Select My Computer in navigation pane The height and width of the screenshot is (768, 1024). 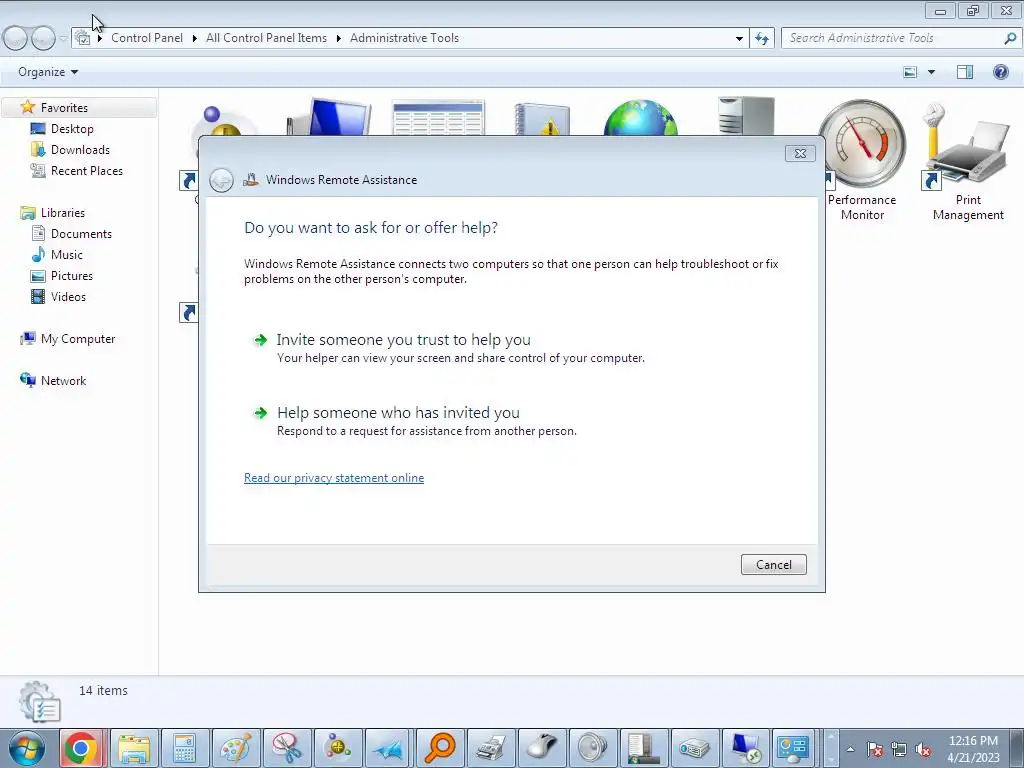(x=78, y=339)
